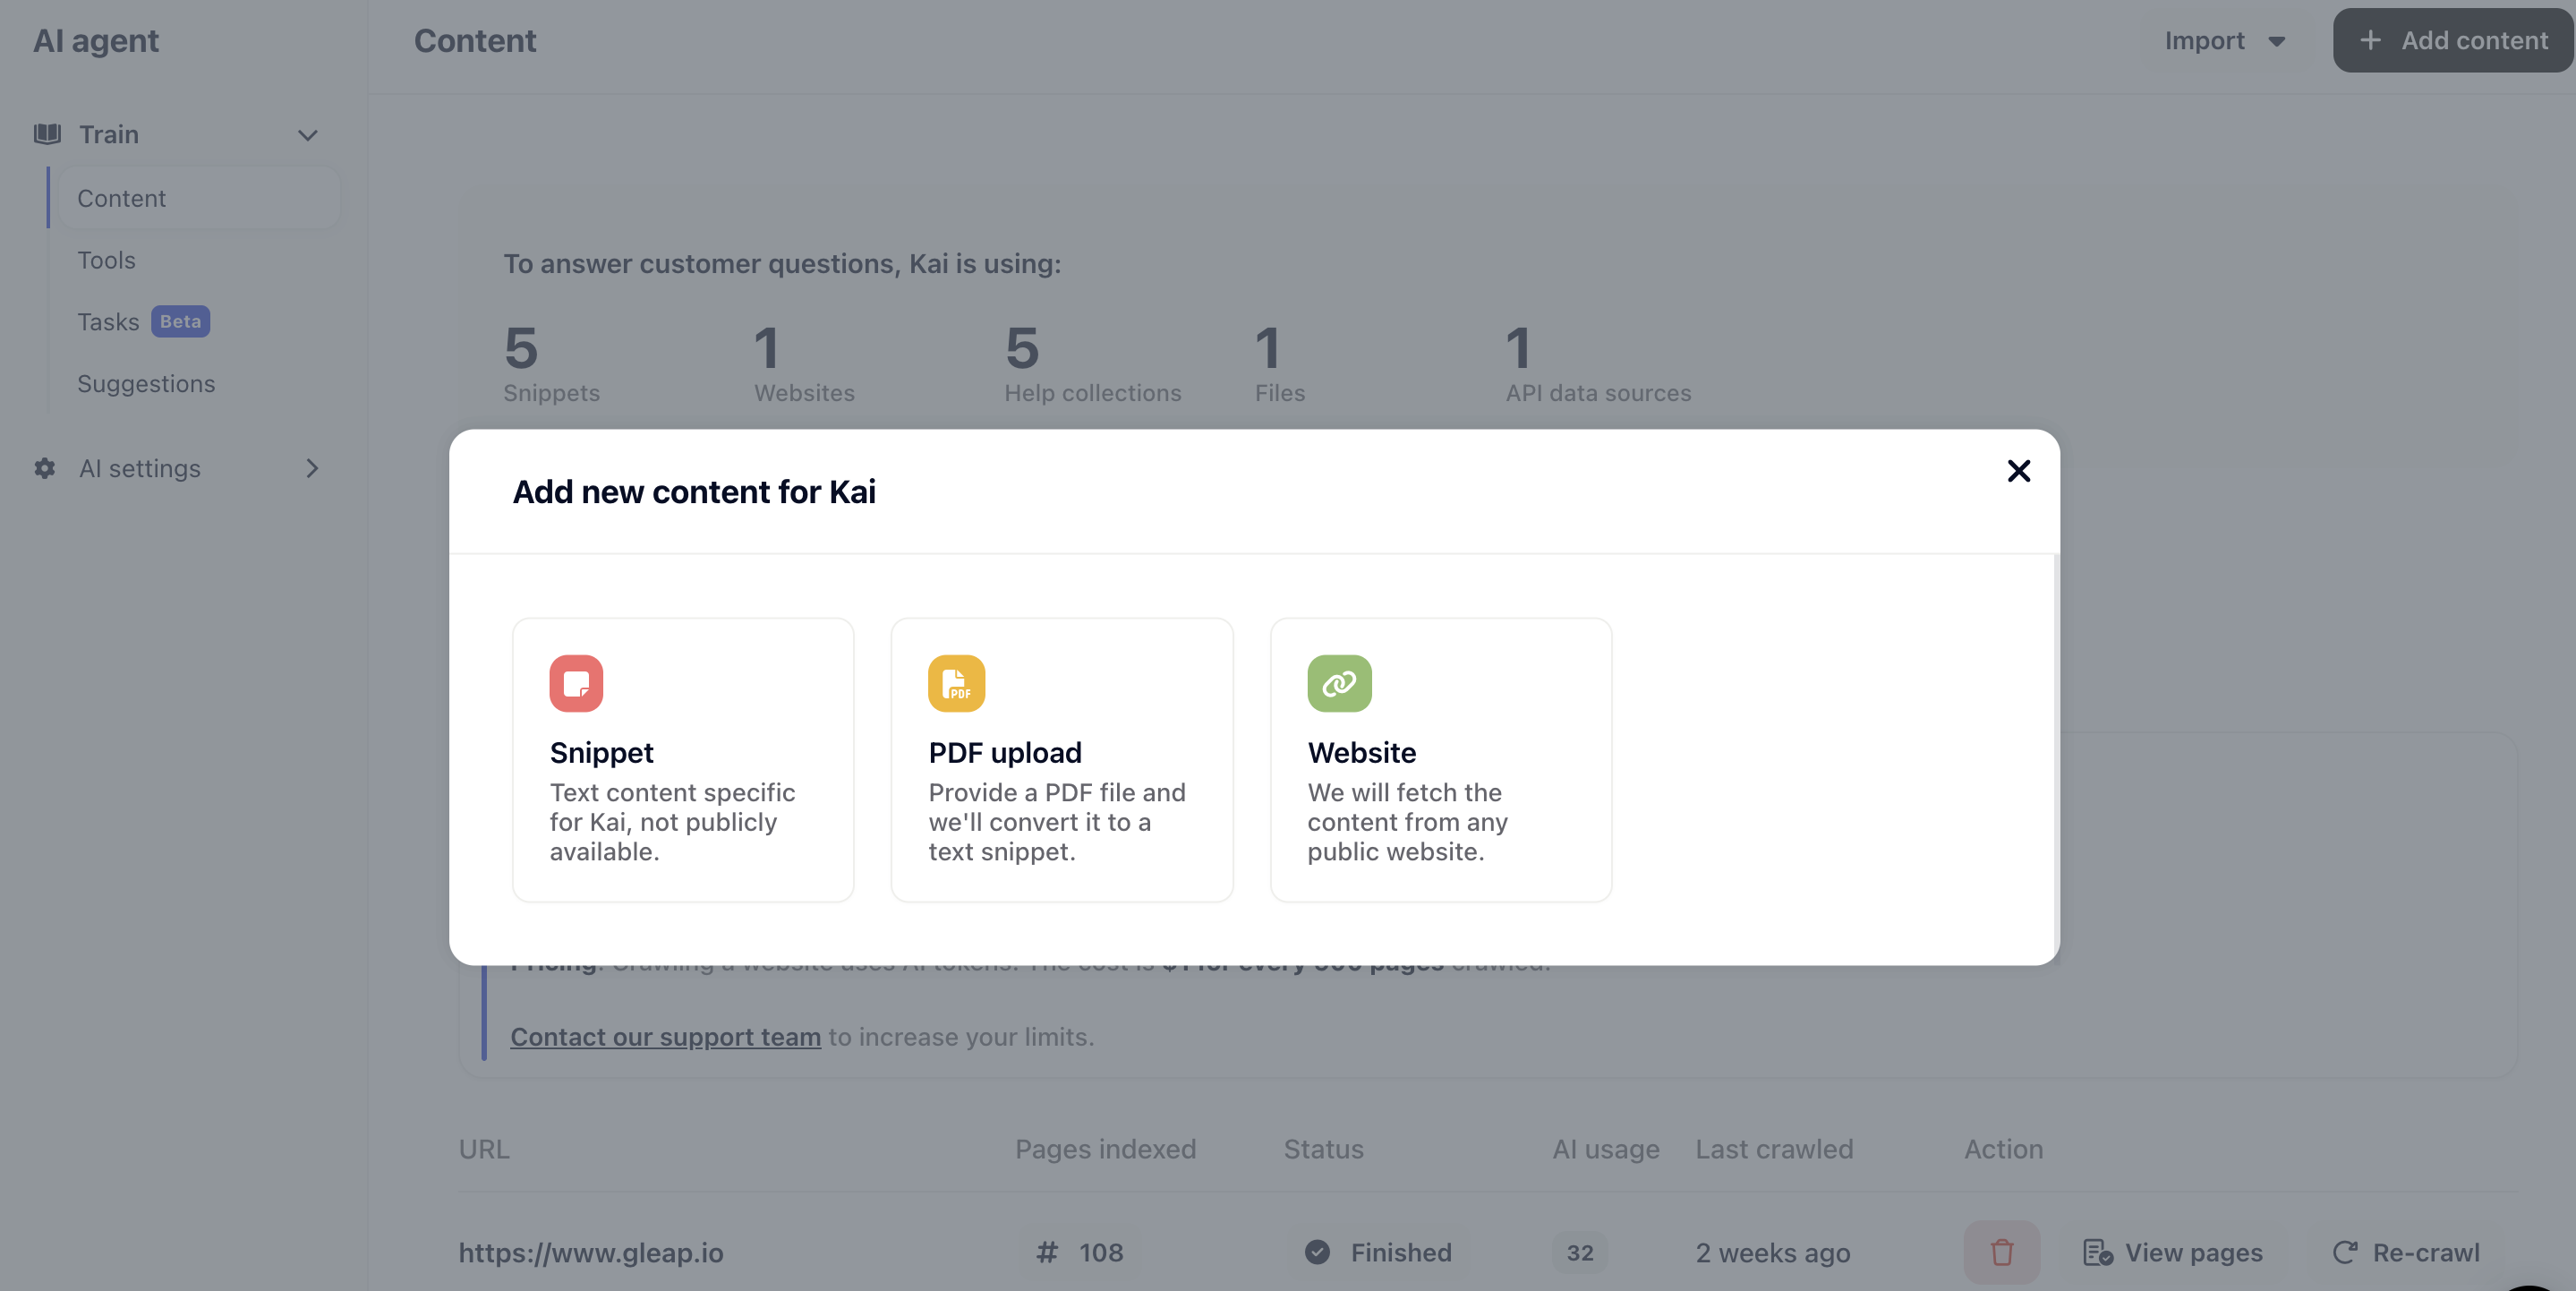2576x1291 pixels.
Task: Click the Train book icon
Action: point(47,134)
